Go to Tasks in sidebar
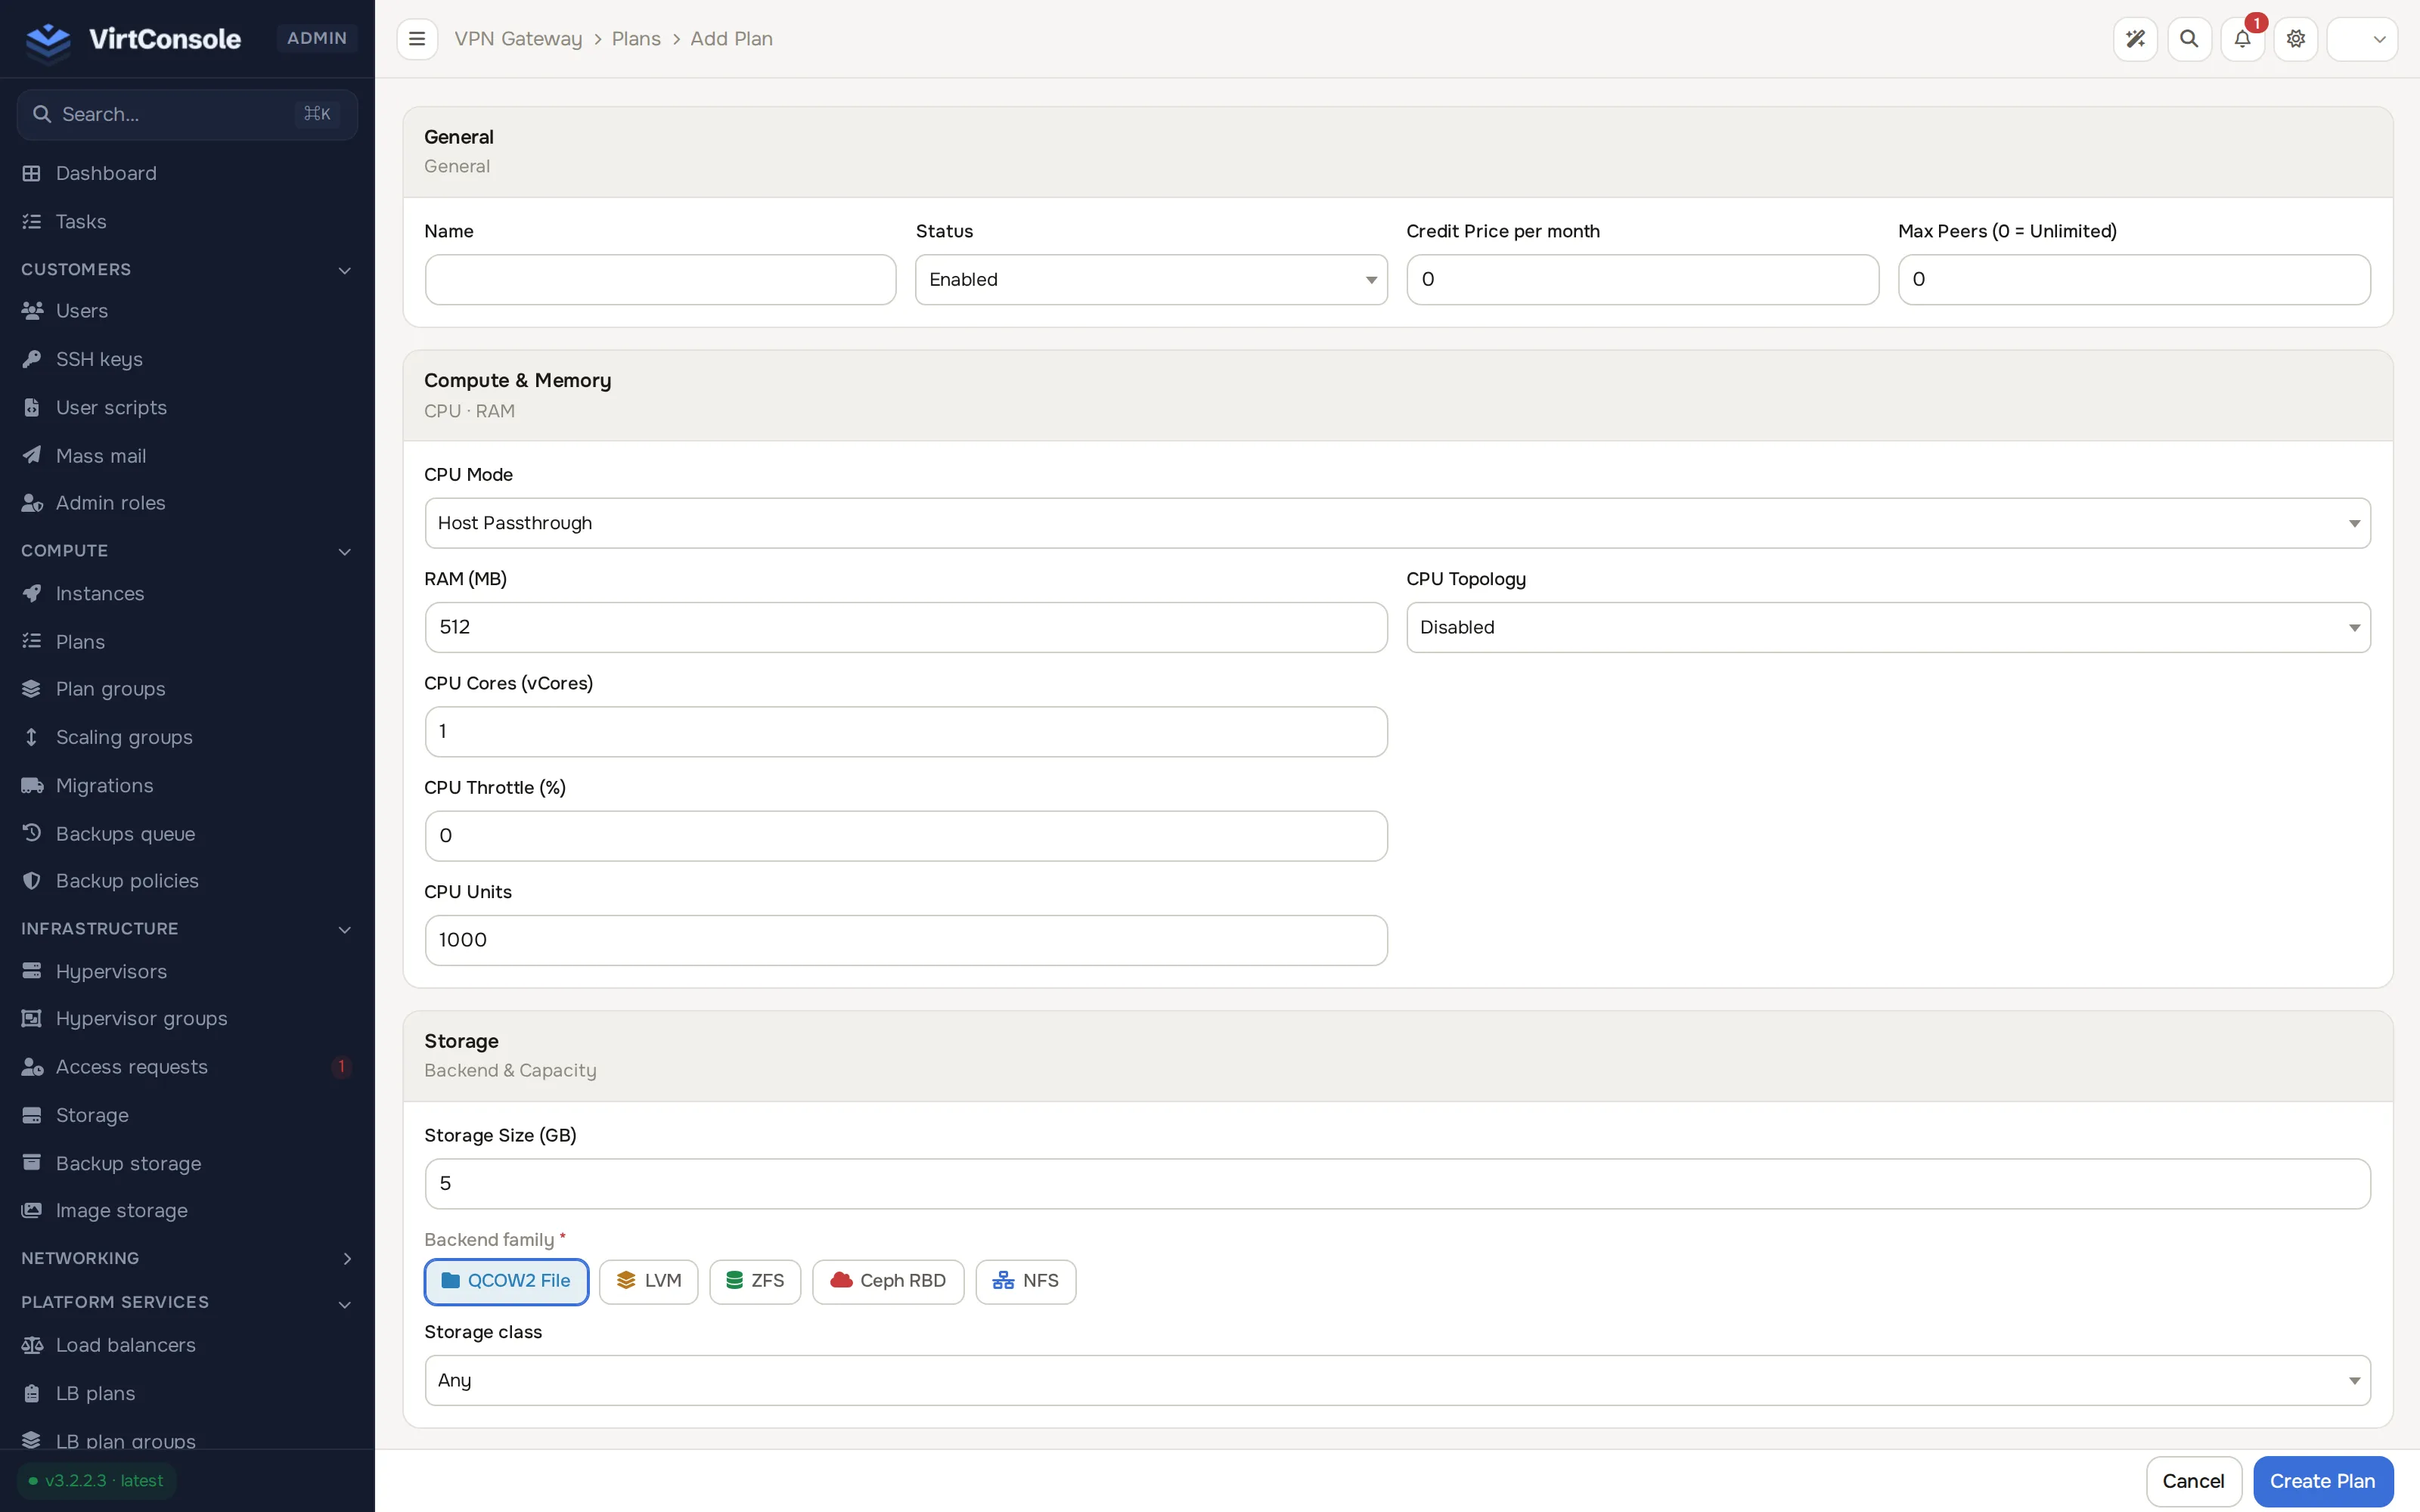This screenshot has height=1512, width=2420. click(x=187, y=221)
